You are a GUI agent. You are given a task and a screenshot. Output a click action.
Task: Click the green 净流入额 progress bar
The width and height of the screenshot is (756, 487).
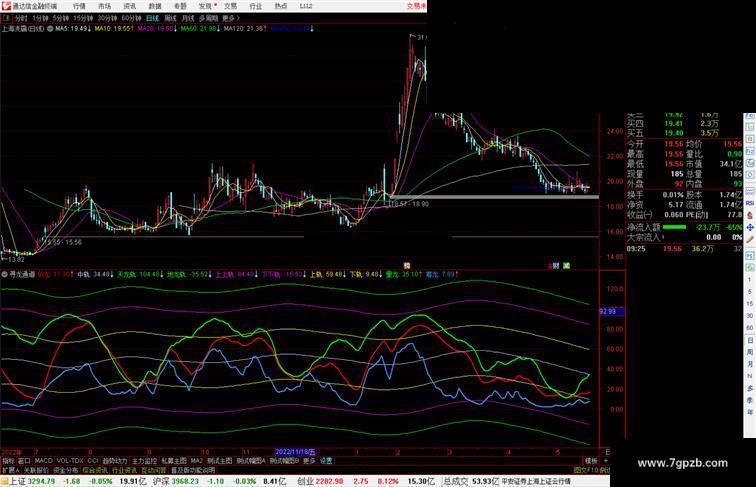(675, 227)
